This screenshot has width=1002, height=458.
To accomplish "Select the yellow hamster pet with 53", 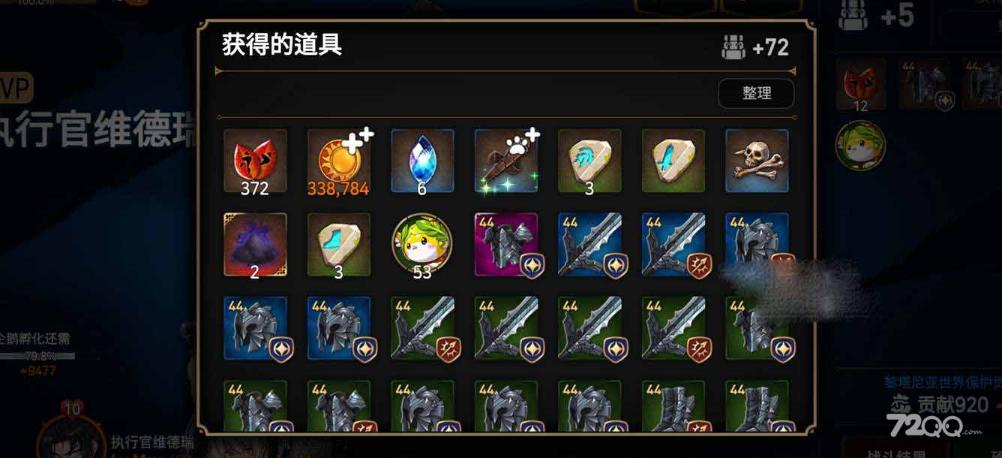I will coord(422,245).
